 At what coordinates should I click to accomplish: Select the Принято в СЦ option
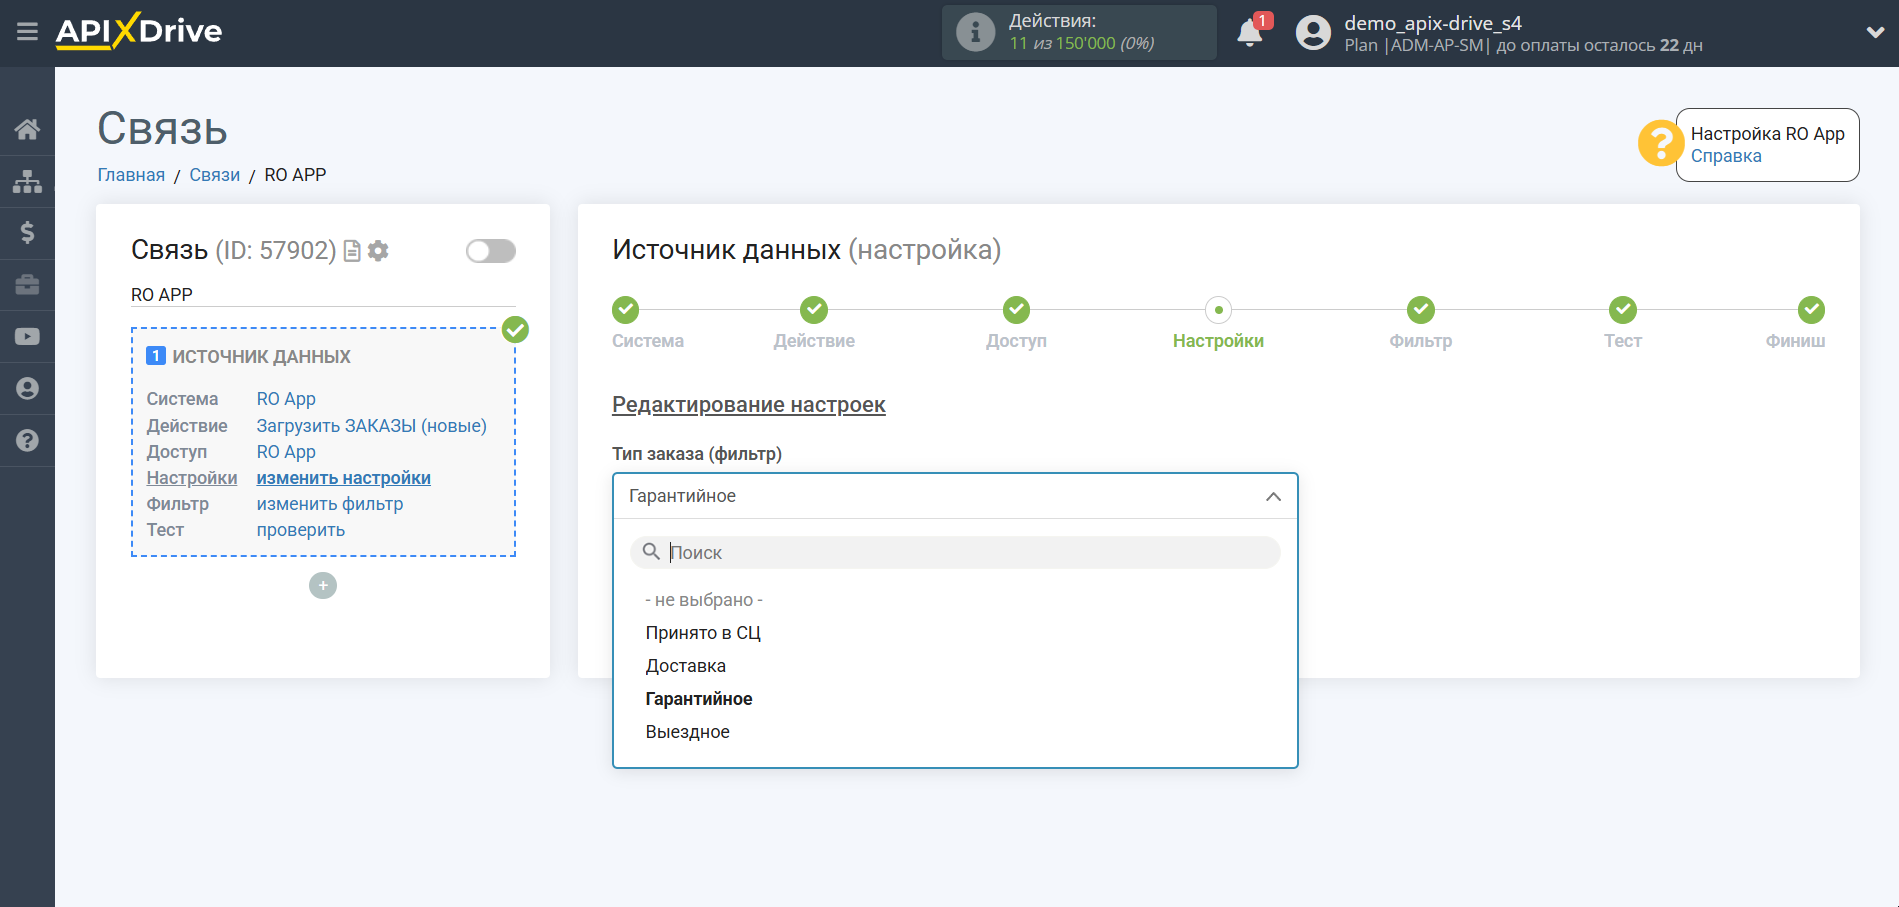pyautogui.click(x=703, y=633)
